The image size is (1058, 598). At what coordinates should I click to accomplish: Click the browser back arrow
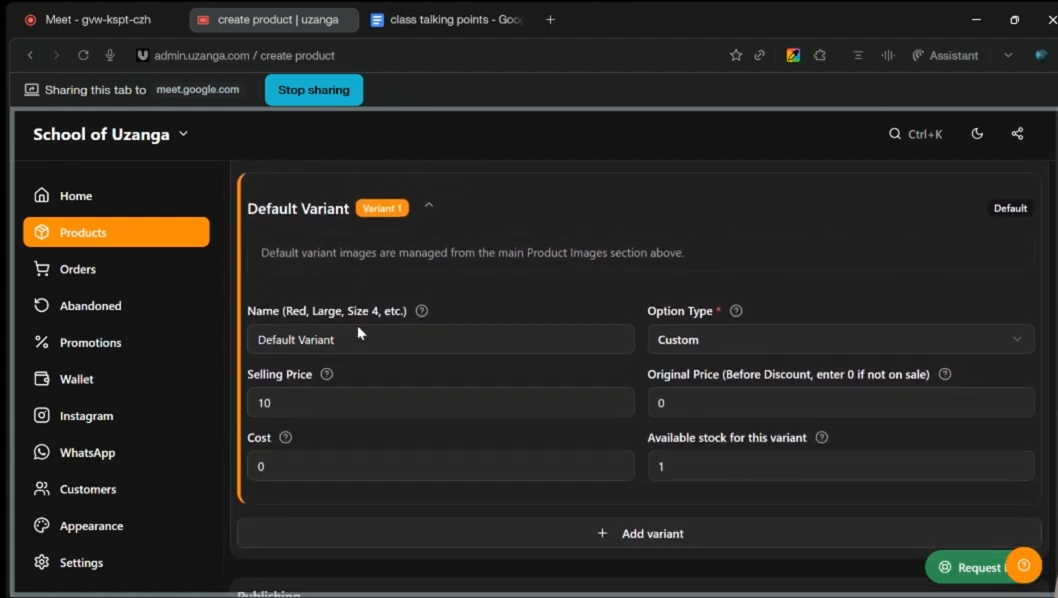(30, 55)
